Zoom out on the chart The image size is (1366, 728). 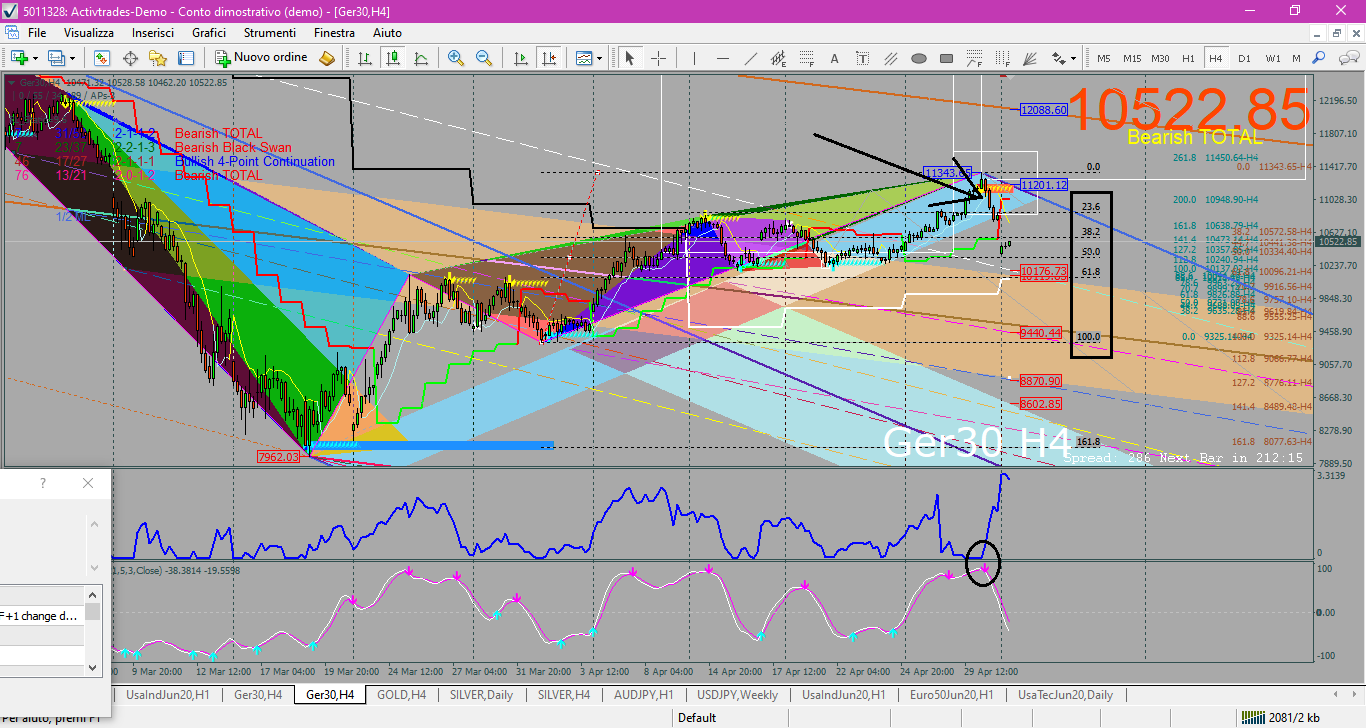coord(484,58)
